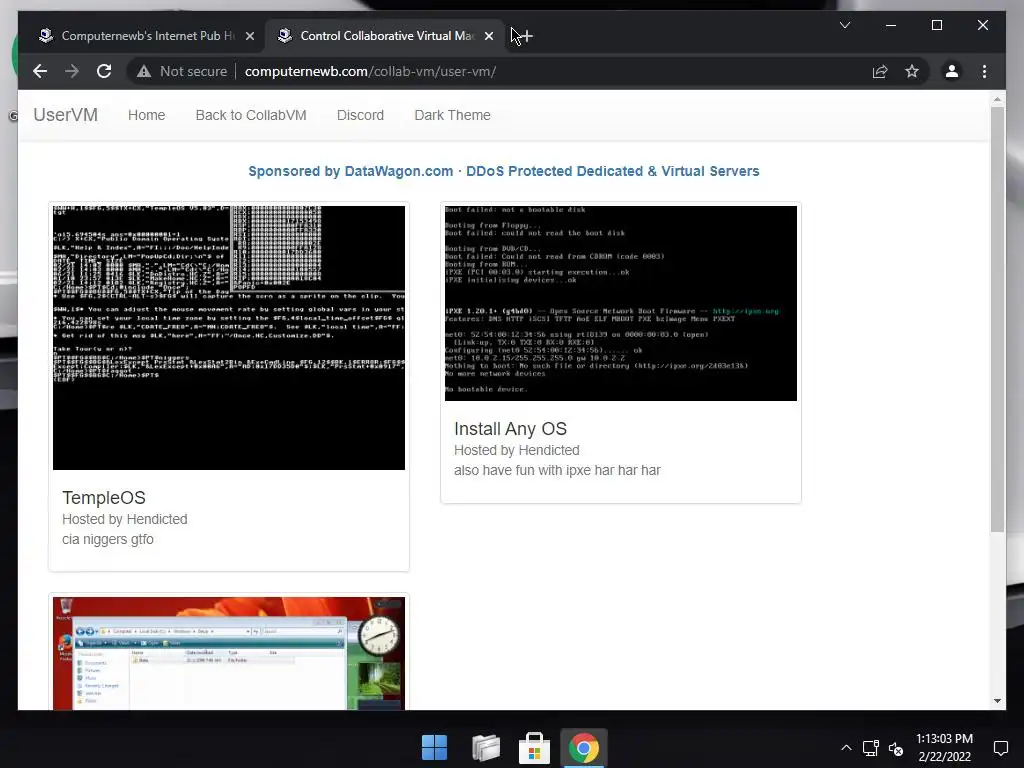
Task: Click Hosted by Hendicted under Install Any OS
Action: (517, 450)
